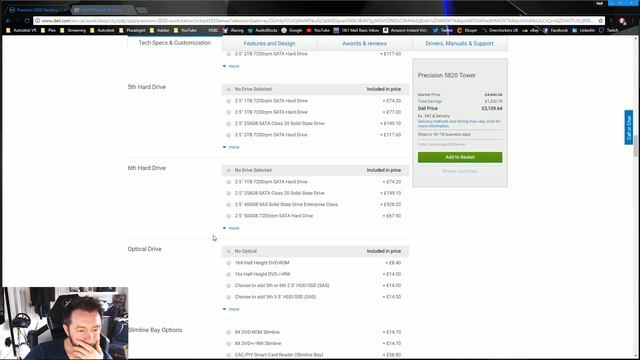Select CAC/PIV Smart Card Reader Slimline Bay option
This screenshot has height=360, width=640.
point(229,355)
